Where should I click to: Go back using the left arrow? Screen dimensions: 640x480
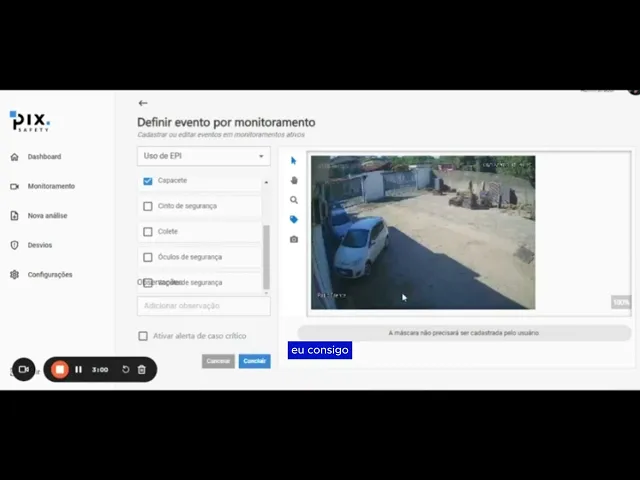click(143, 103)
